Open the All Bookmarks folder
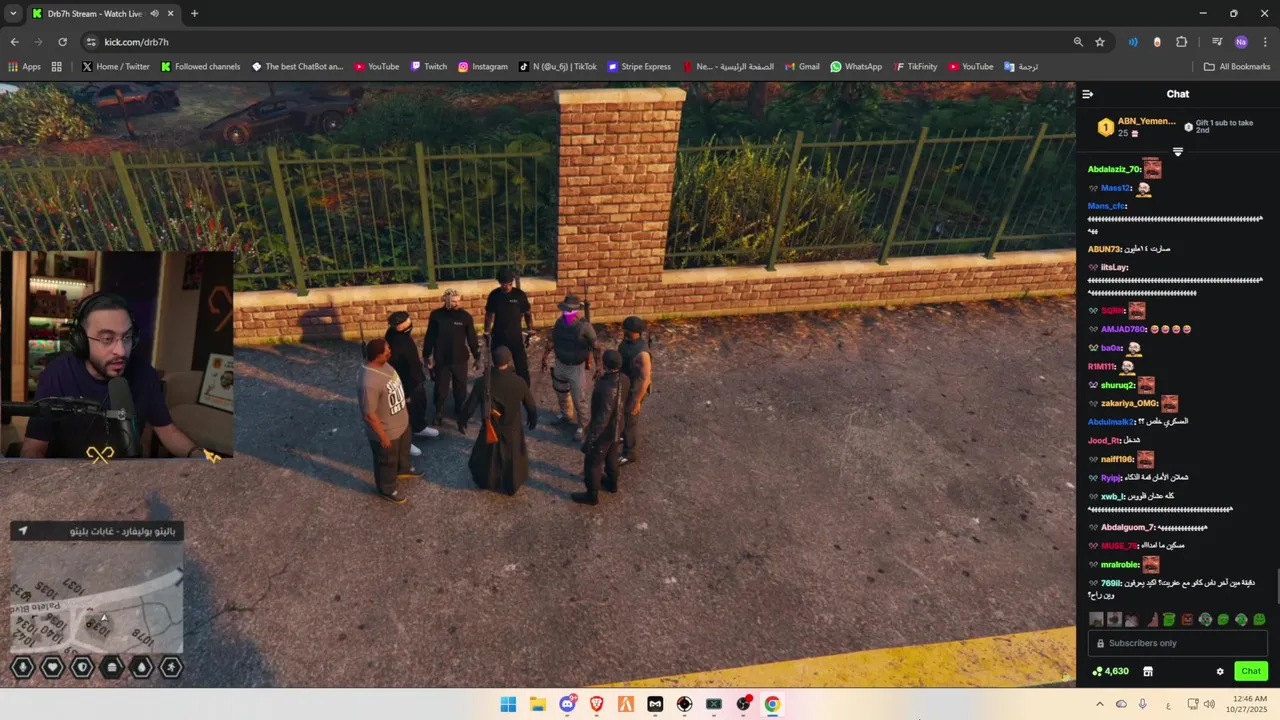This screenshot has height=720, width=1280. [x=1237, y=67]
